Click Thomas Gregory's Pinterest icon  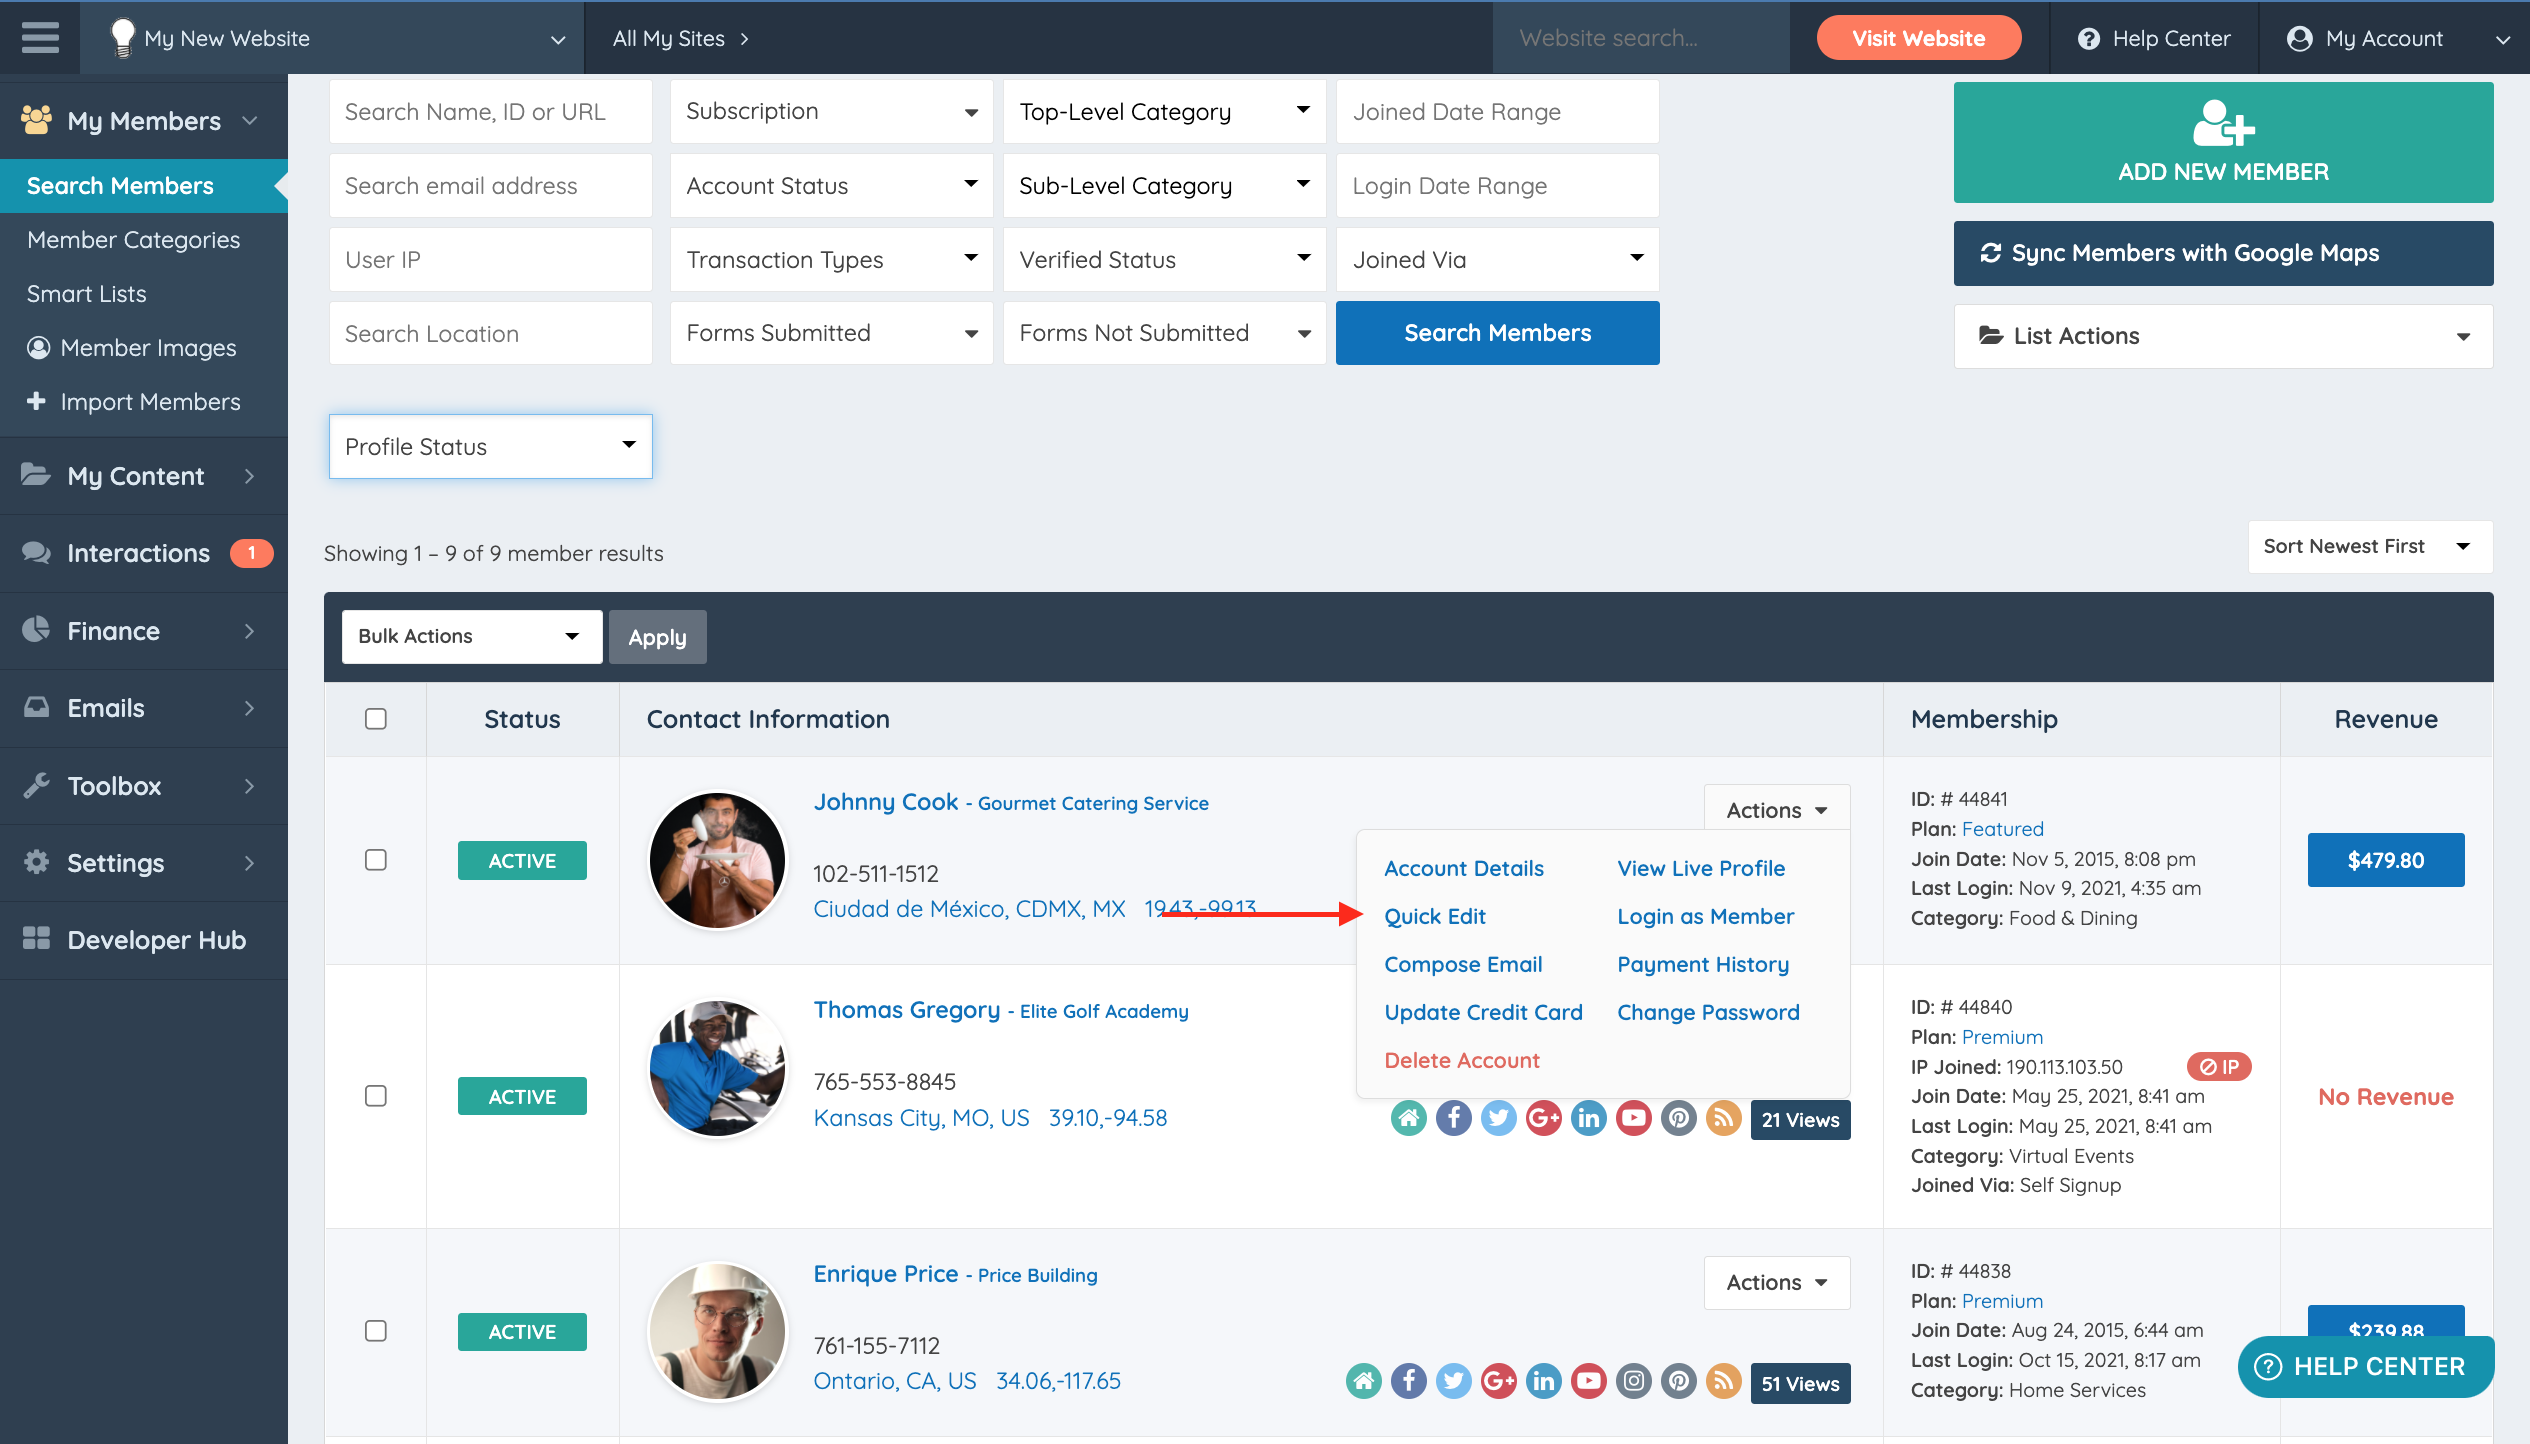[1678, 1118]
